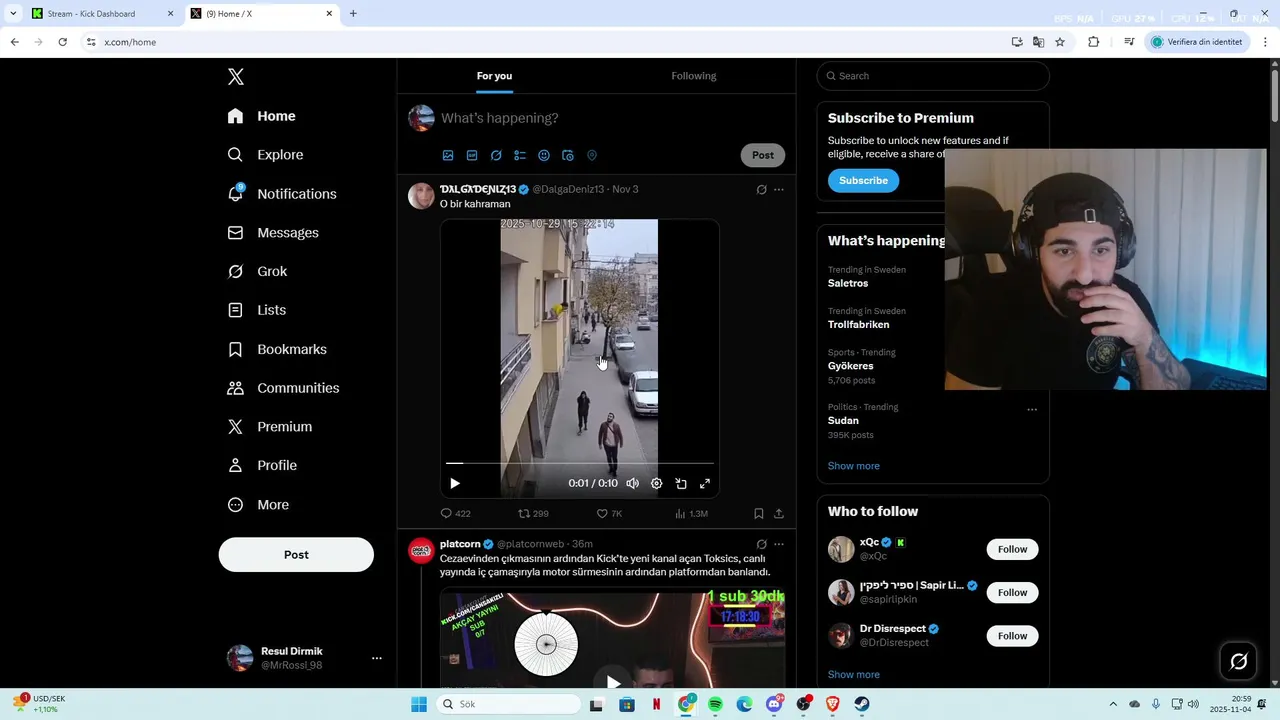Click the video progress bar

click(x=580, y=463)
